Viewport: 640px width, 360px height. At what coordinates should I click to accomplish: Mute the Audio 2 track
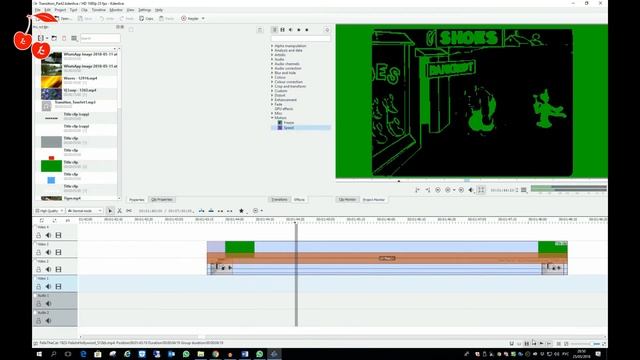[49, 321]
